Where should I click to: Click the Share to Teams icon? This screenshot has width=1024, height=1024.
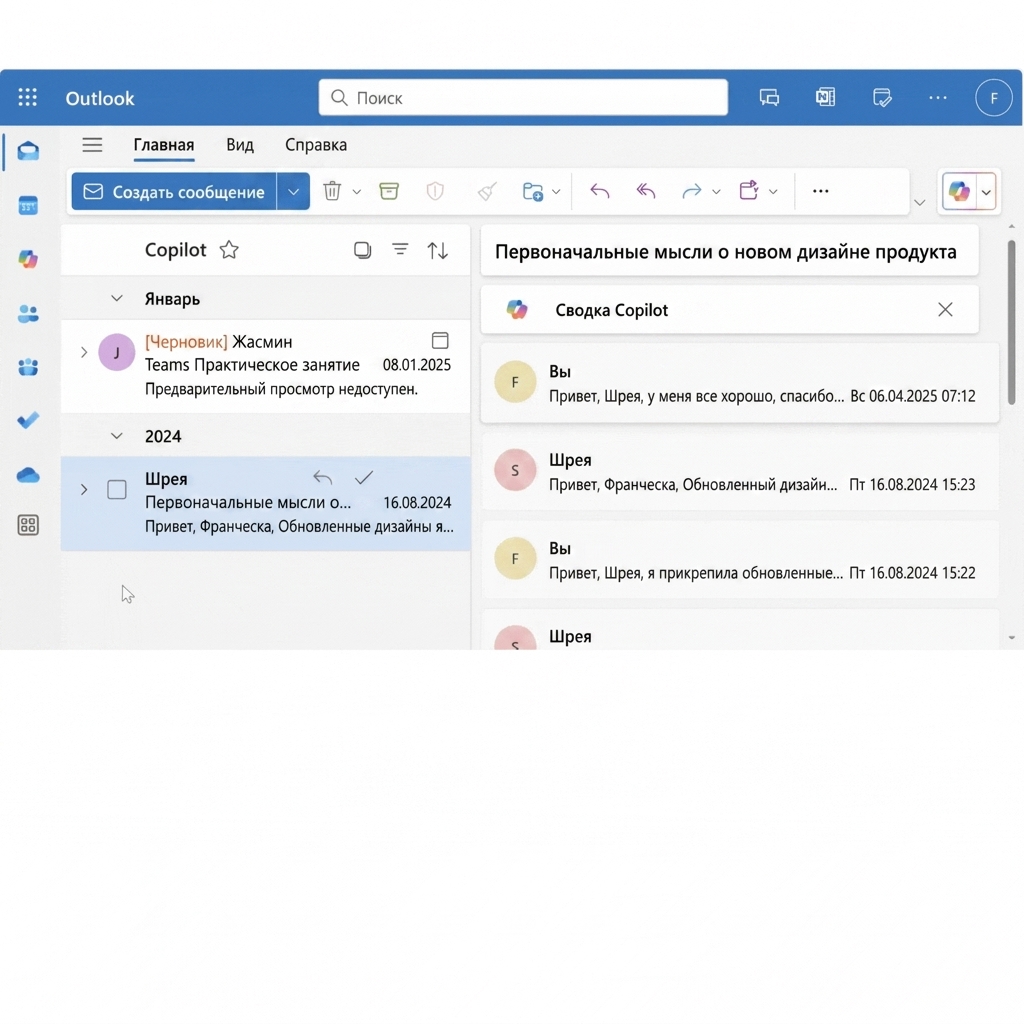[749, 191]
